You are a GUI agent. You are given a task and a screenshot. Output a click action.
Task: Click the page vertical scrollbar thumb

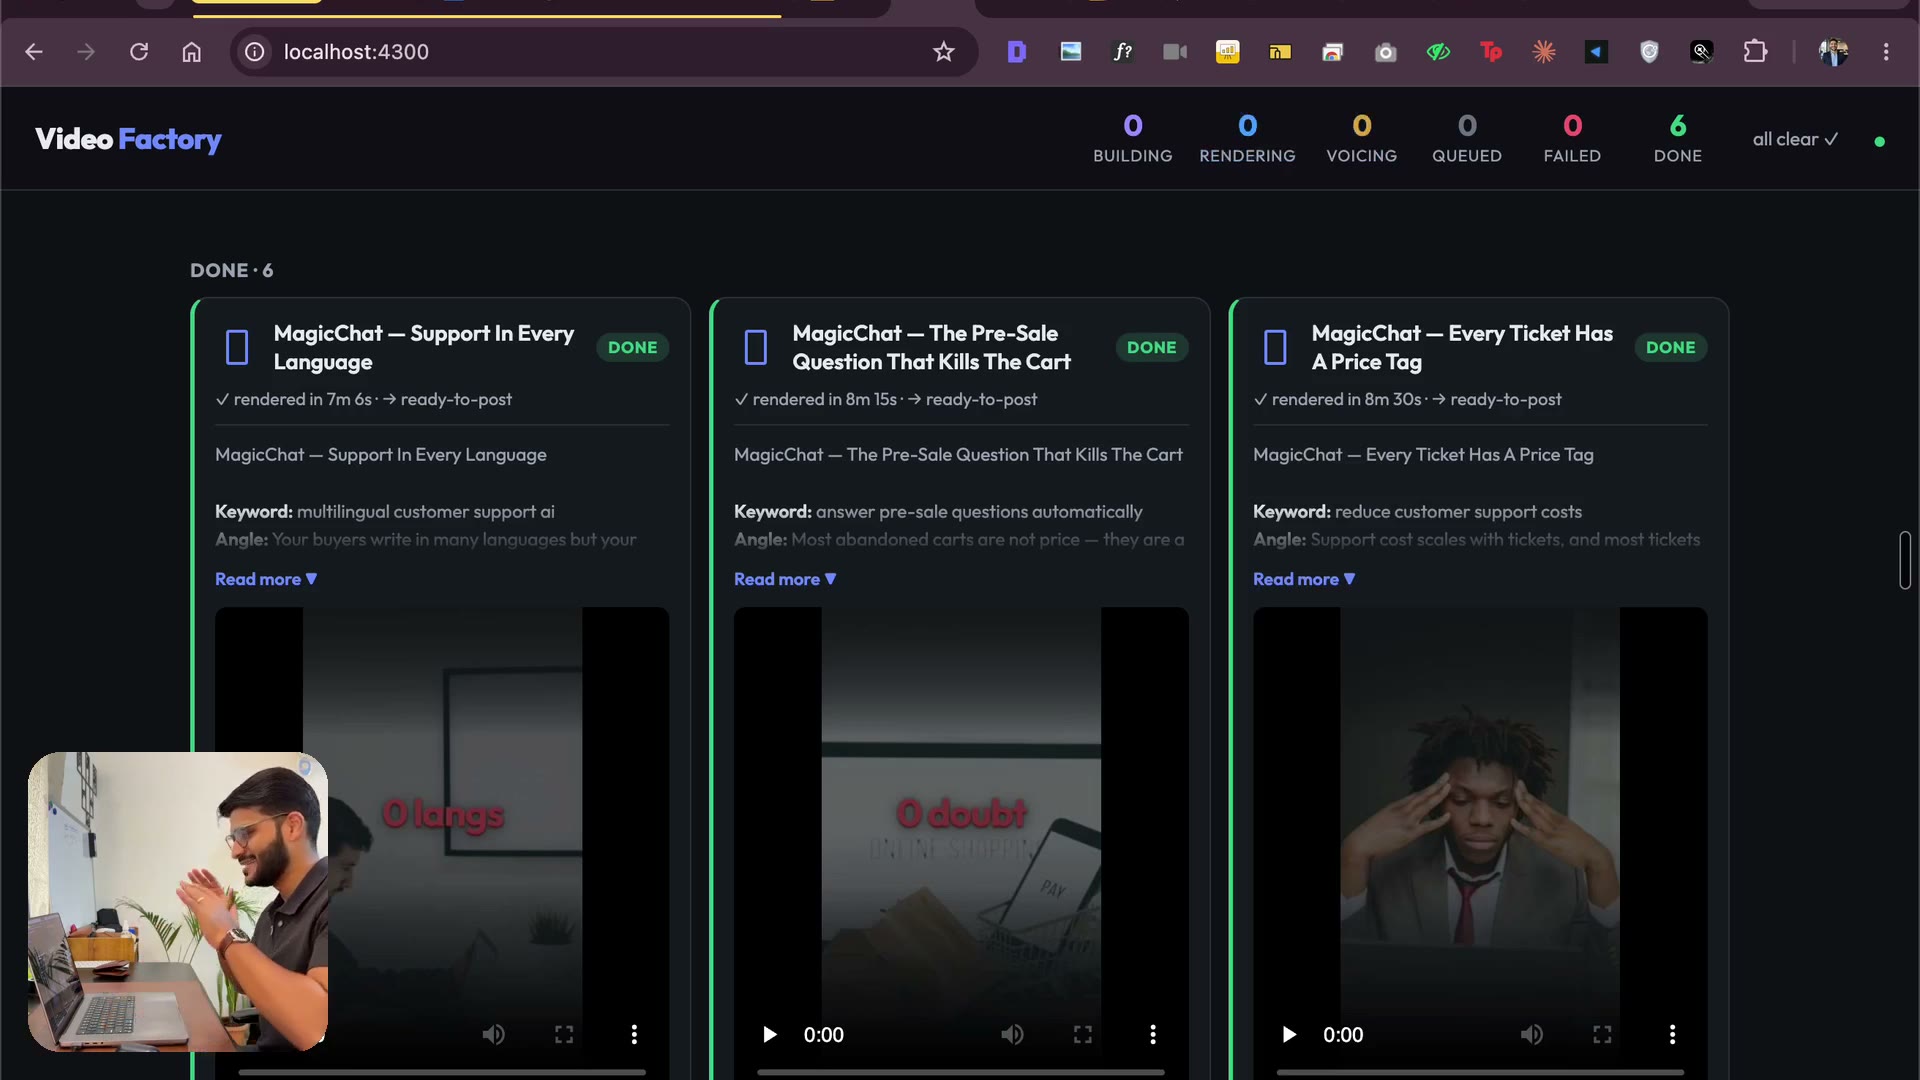tap(1905, 560)
